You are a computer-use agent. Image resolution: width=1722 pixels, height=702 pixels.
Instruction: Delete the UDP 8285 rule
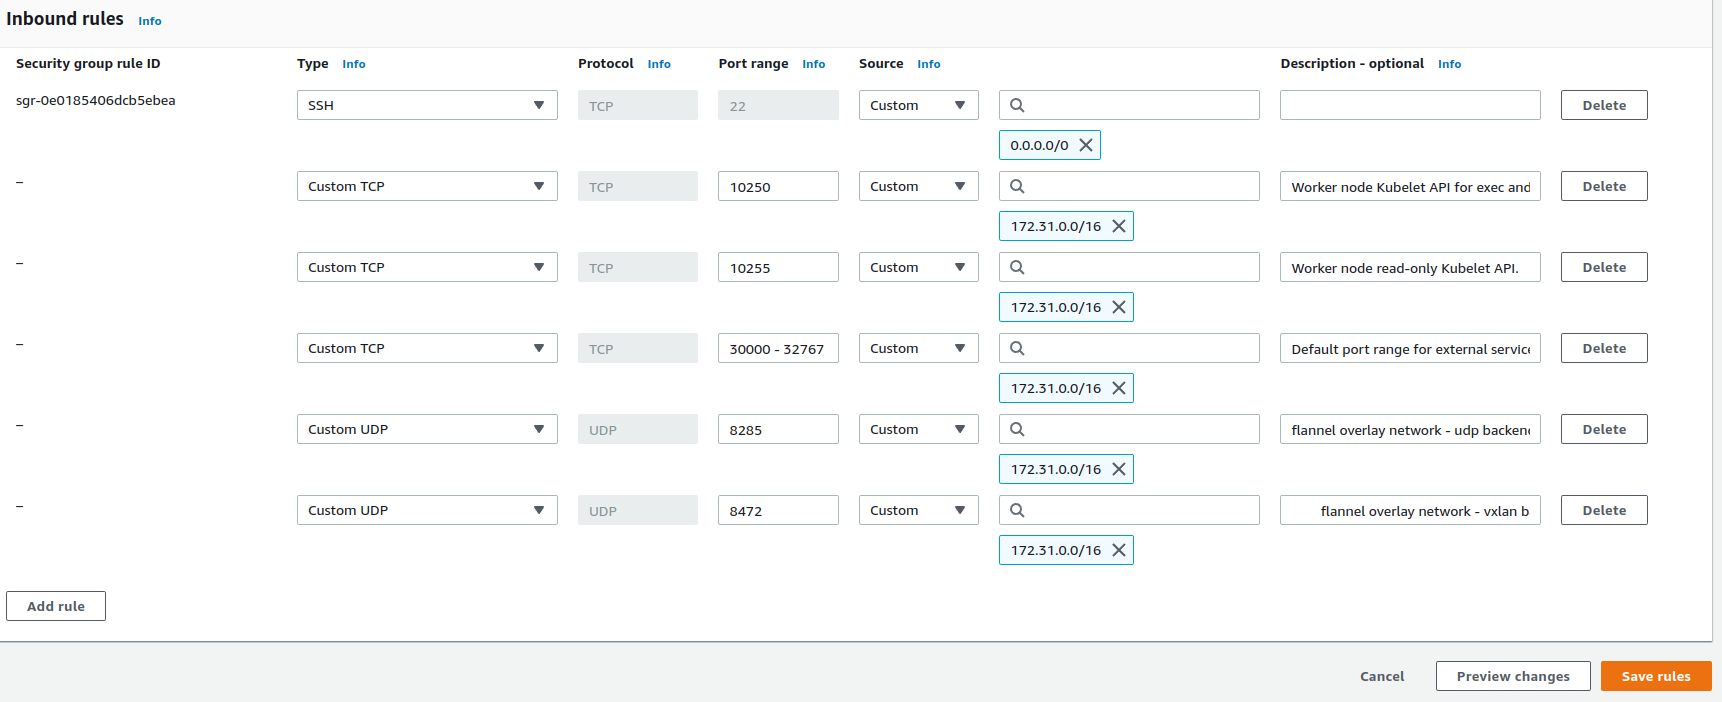click(x=1604, y=429)
